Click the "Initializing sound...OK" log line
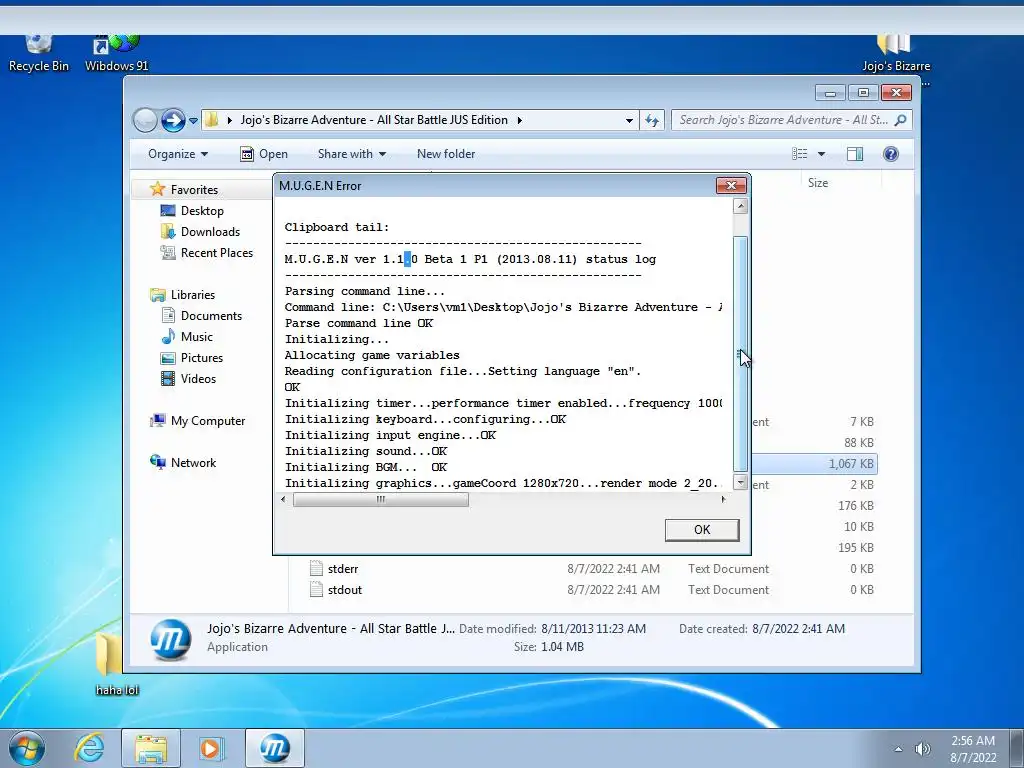 pos(366,451)
